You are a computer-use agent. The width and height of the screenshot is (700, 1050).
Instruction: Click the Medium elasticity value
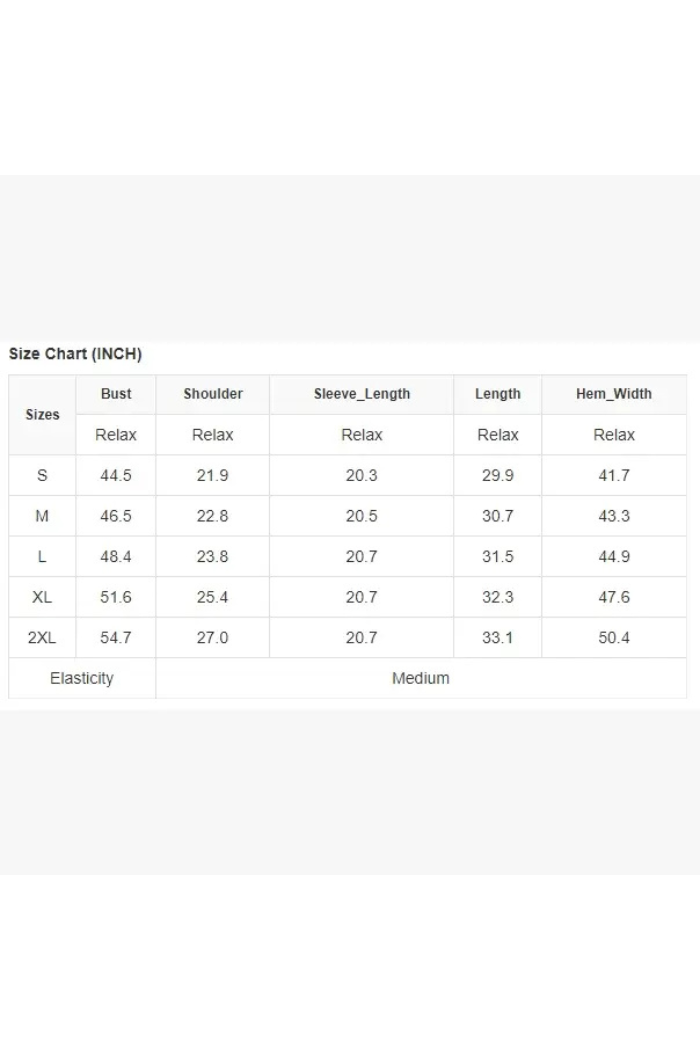click(420, 678)
